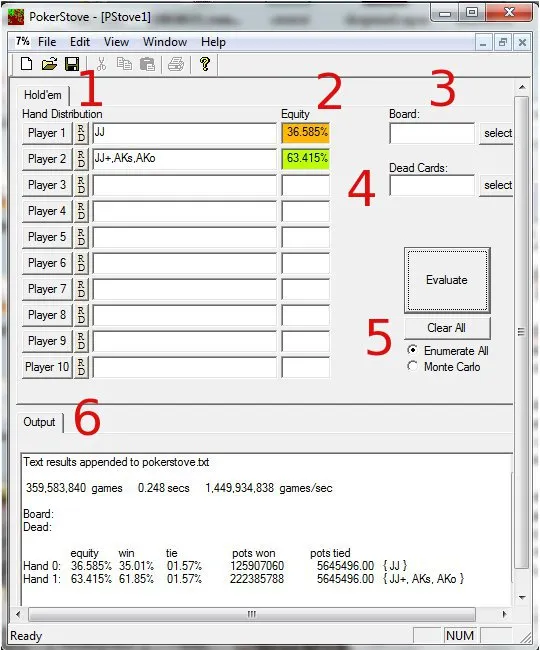Viewport: 540px width, 650px height.
Task: Open the File menu
Action: pyautogui.click(x=47, y=42)
